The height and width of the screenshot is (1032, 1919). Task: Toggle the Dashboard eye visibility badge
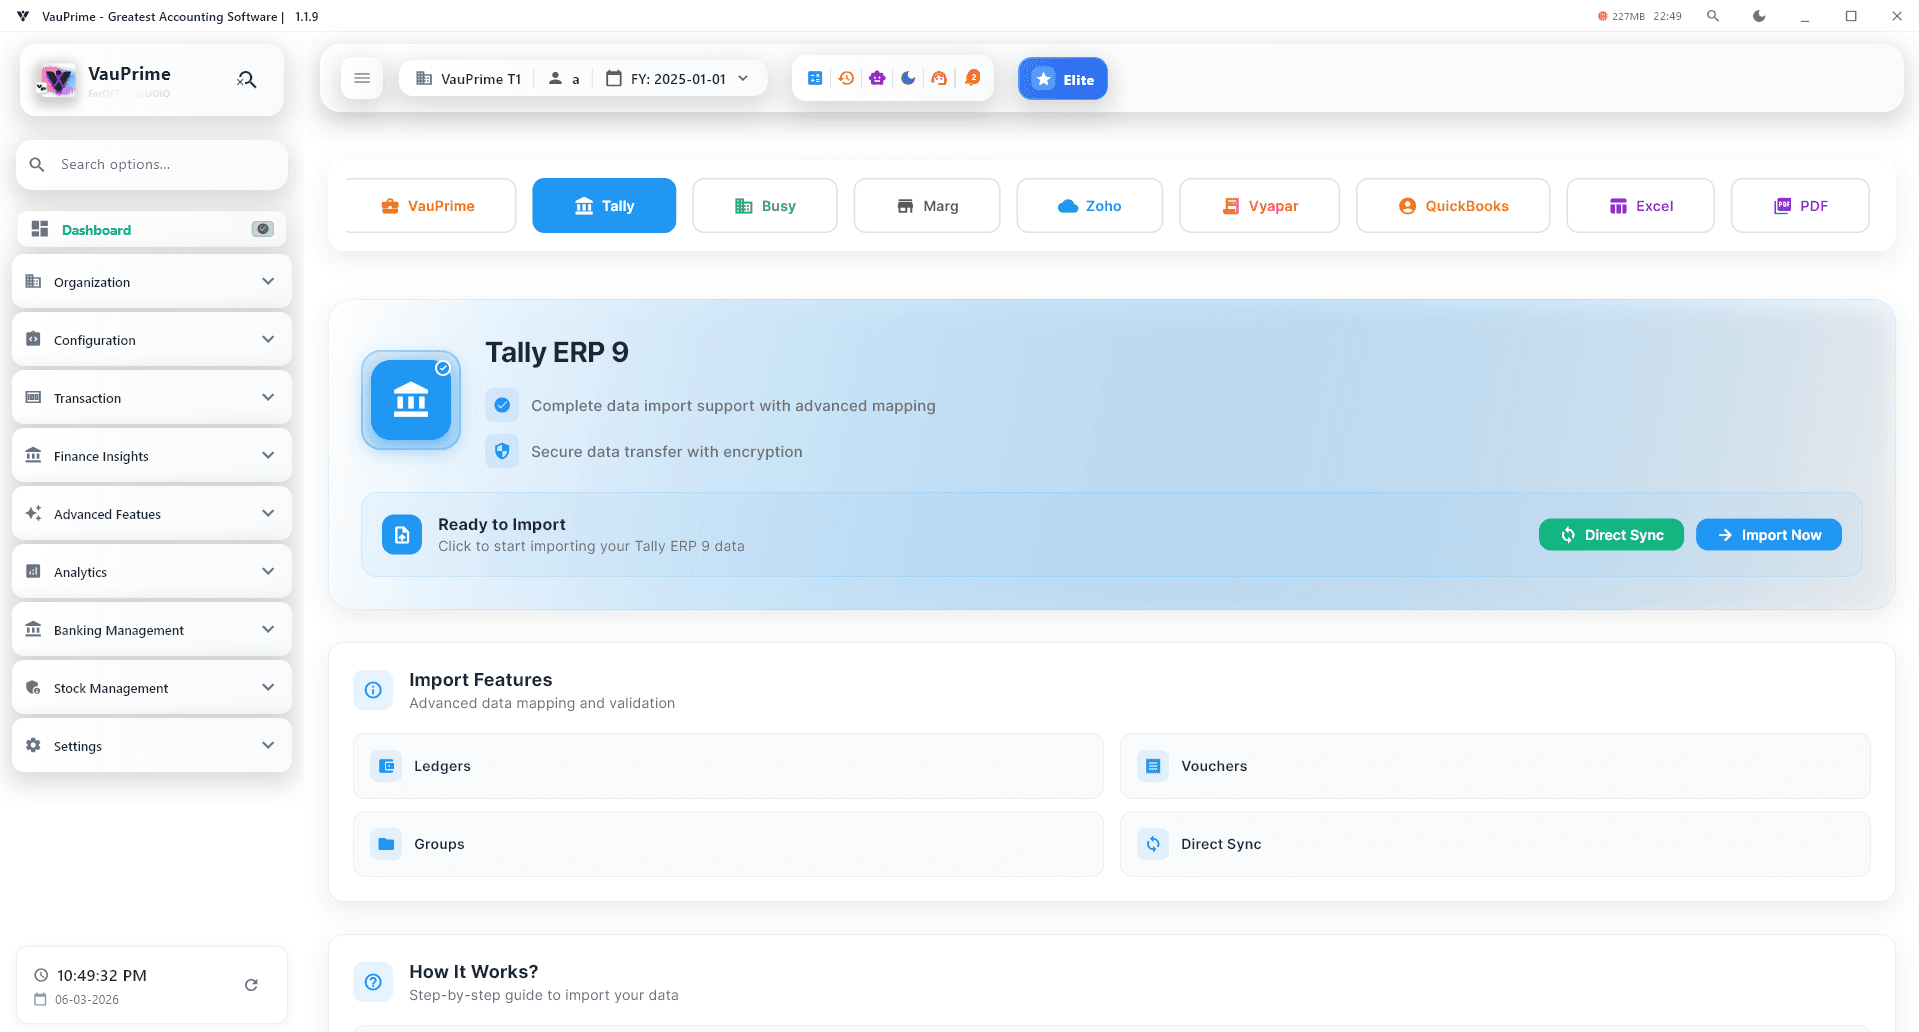click(262, 229)
